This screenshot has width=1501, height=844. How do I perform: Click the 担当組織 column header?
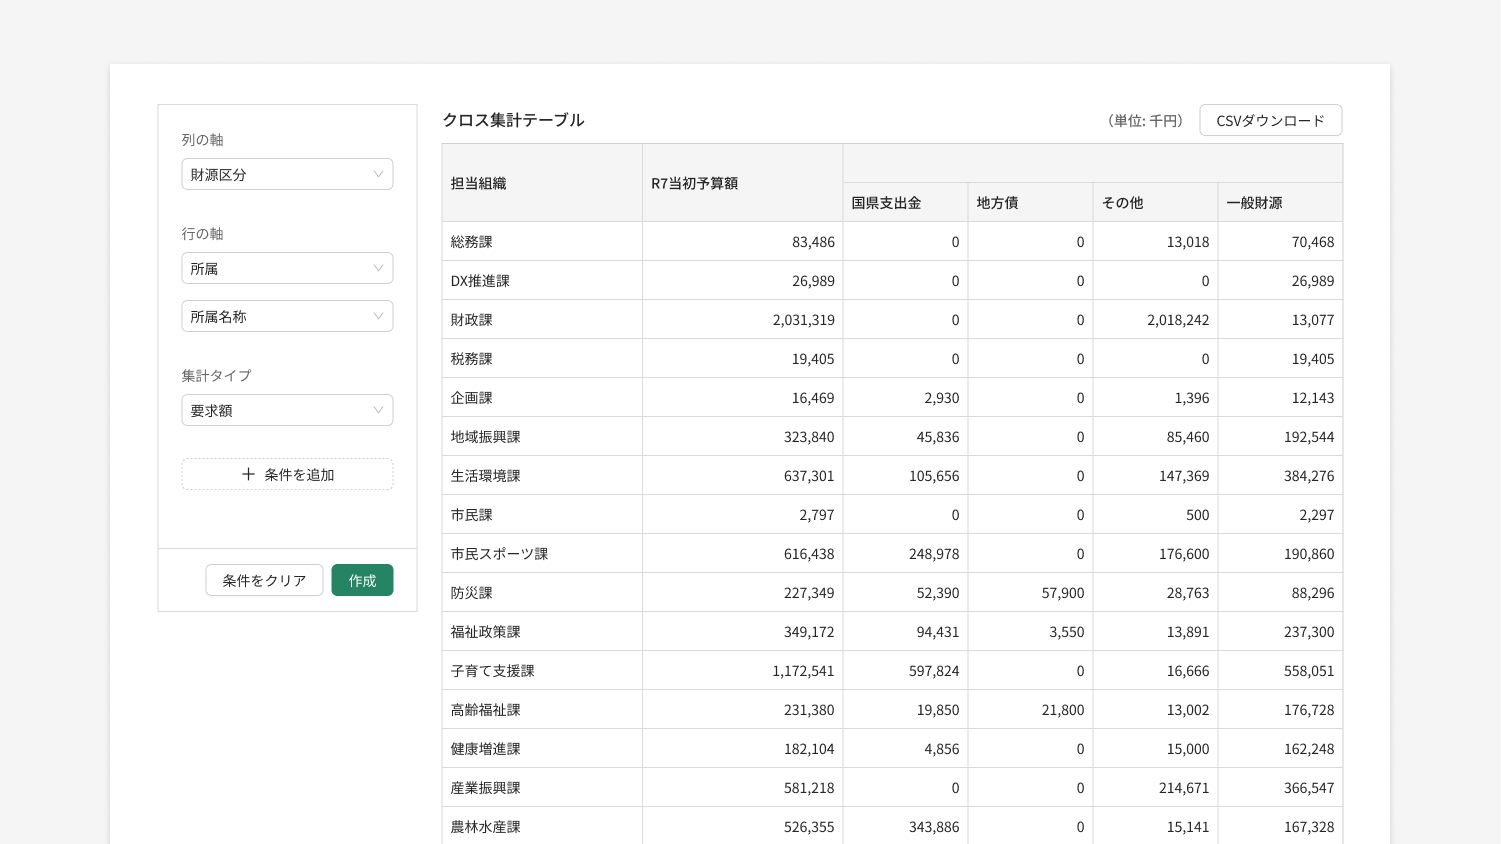[479, 183]
